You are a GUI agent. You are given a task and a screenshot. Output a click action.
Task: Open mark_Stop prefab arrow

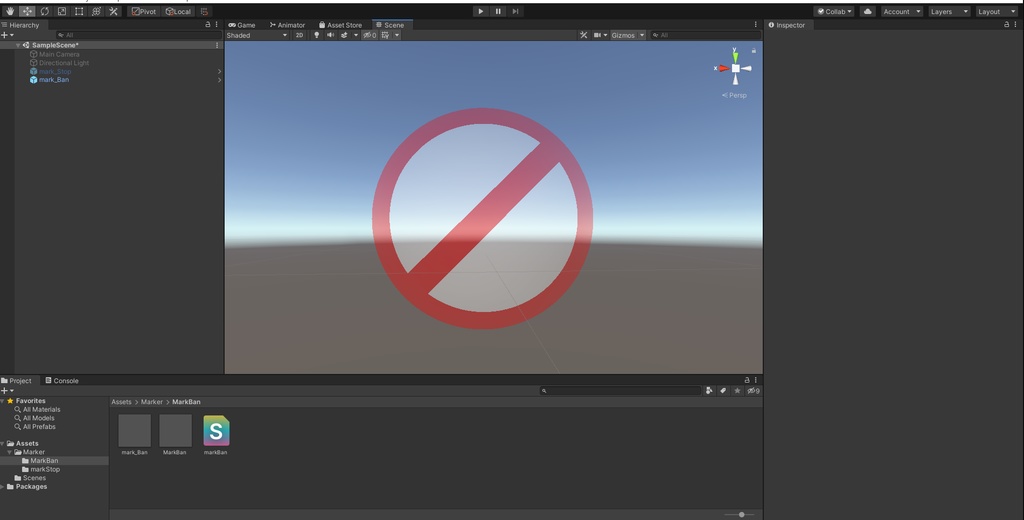tap(219, 71)
